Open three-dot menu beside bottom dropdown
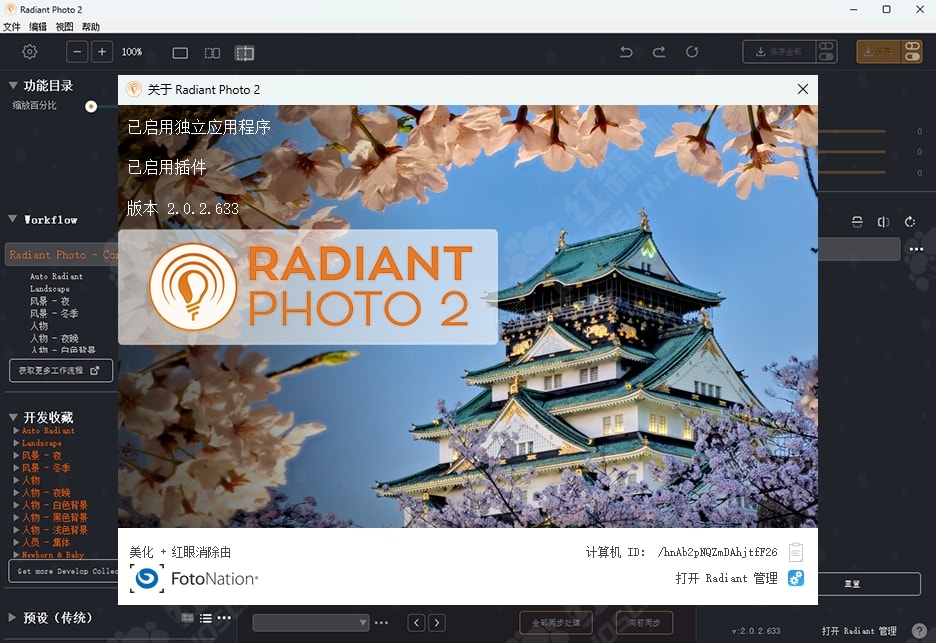Image resolution: width=936 pixels, height=643 pixels. [381, 623]
